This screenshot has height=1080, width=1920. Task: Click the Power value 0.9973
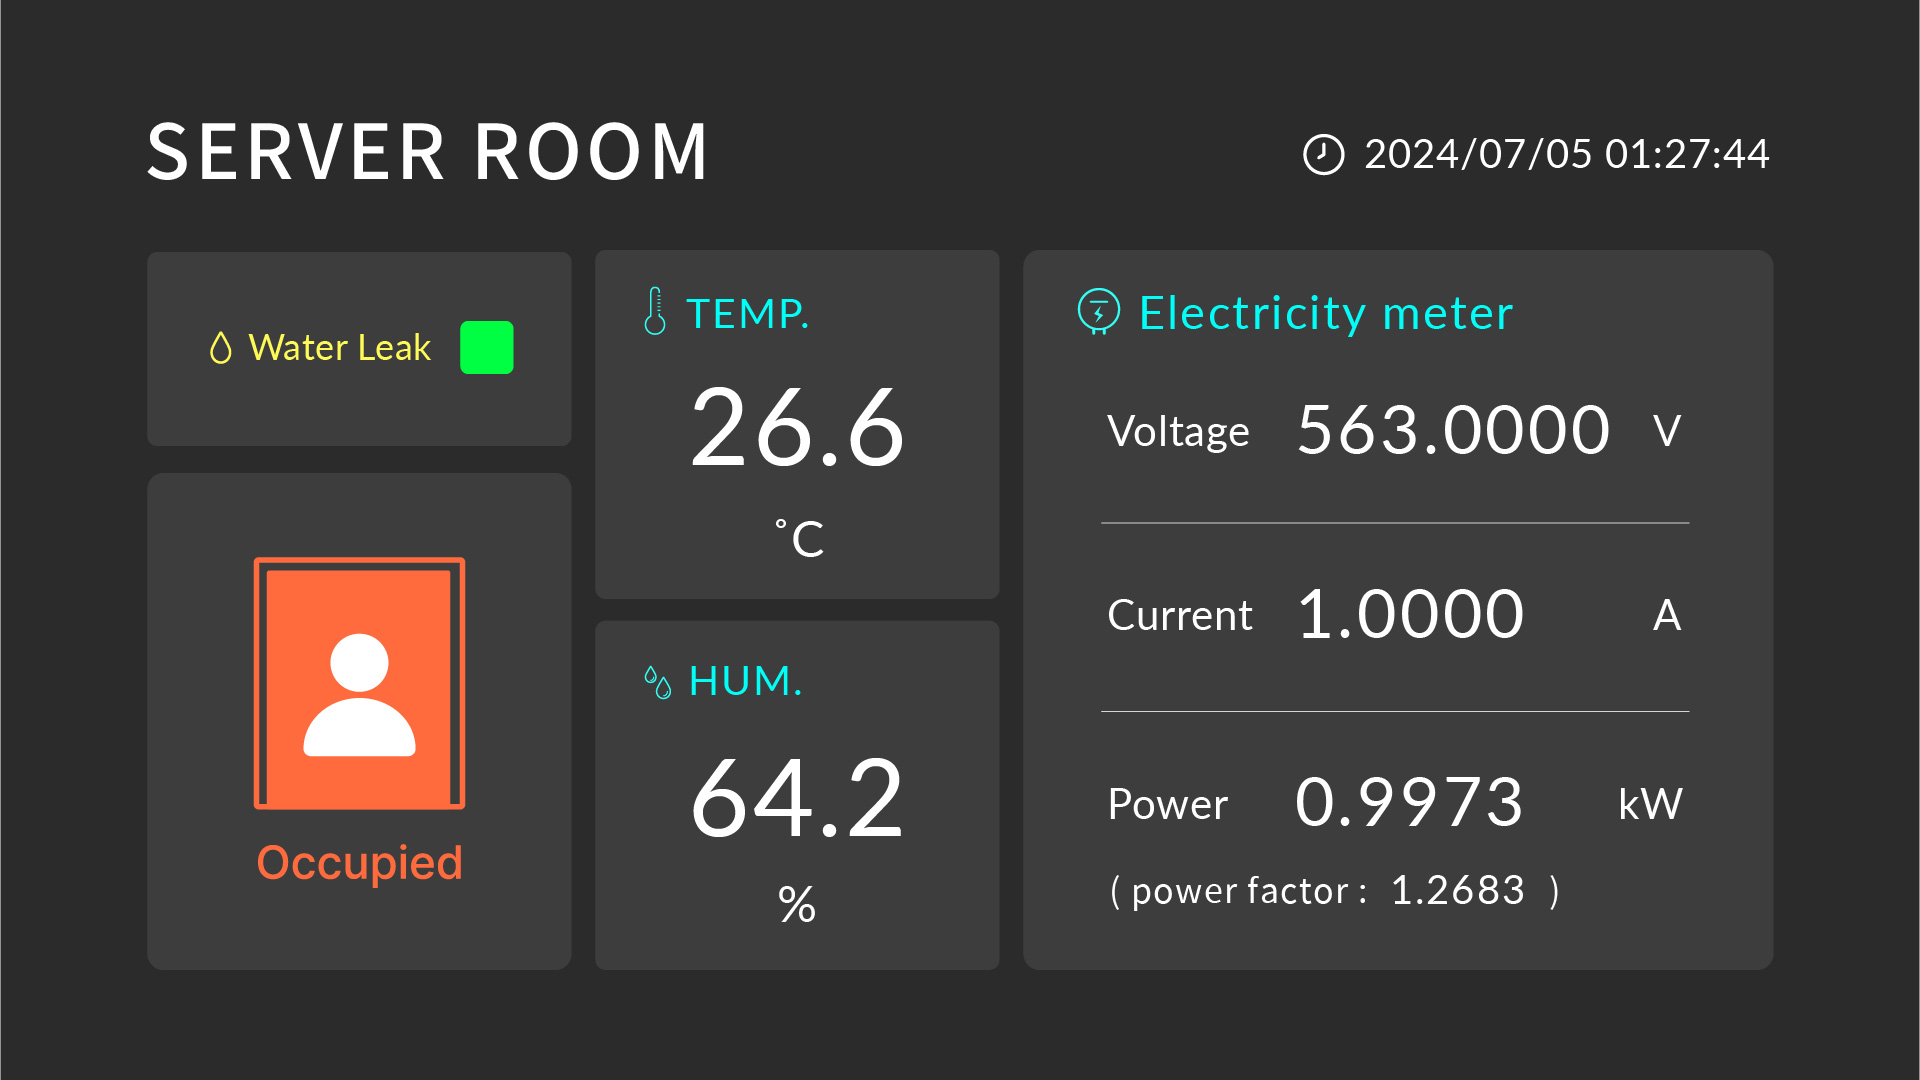[1409, 803]
